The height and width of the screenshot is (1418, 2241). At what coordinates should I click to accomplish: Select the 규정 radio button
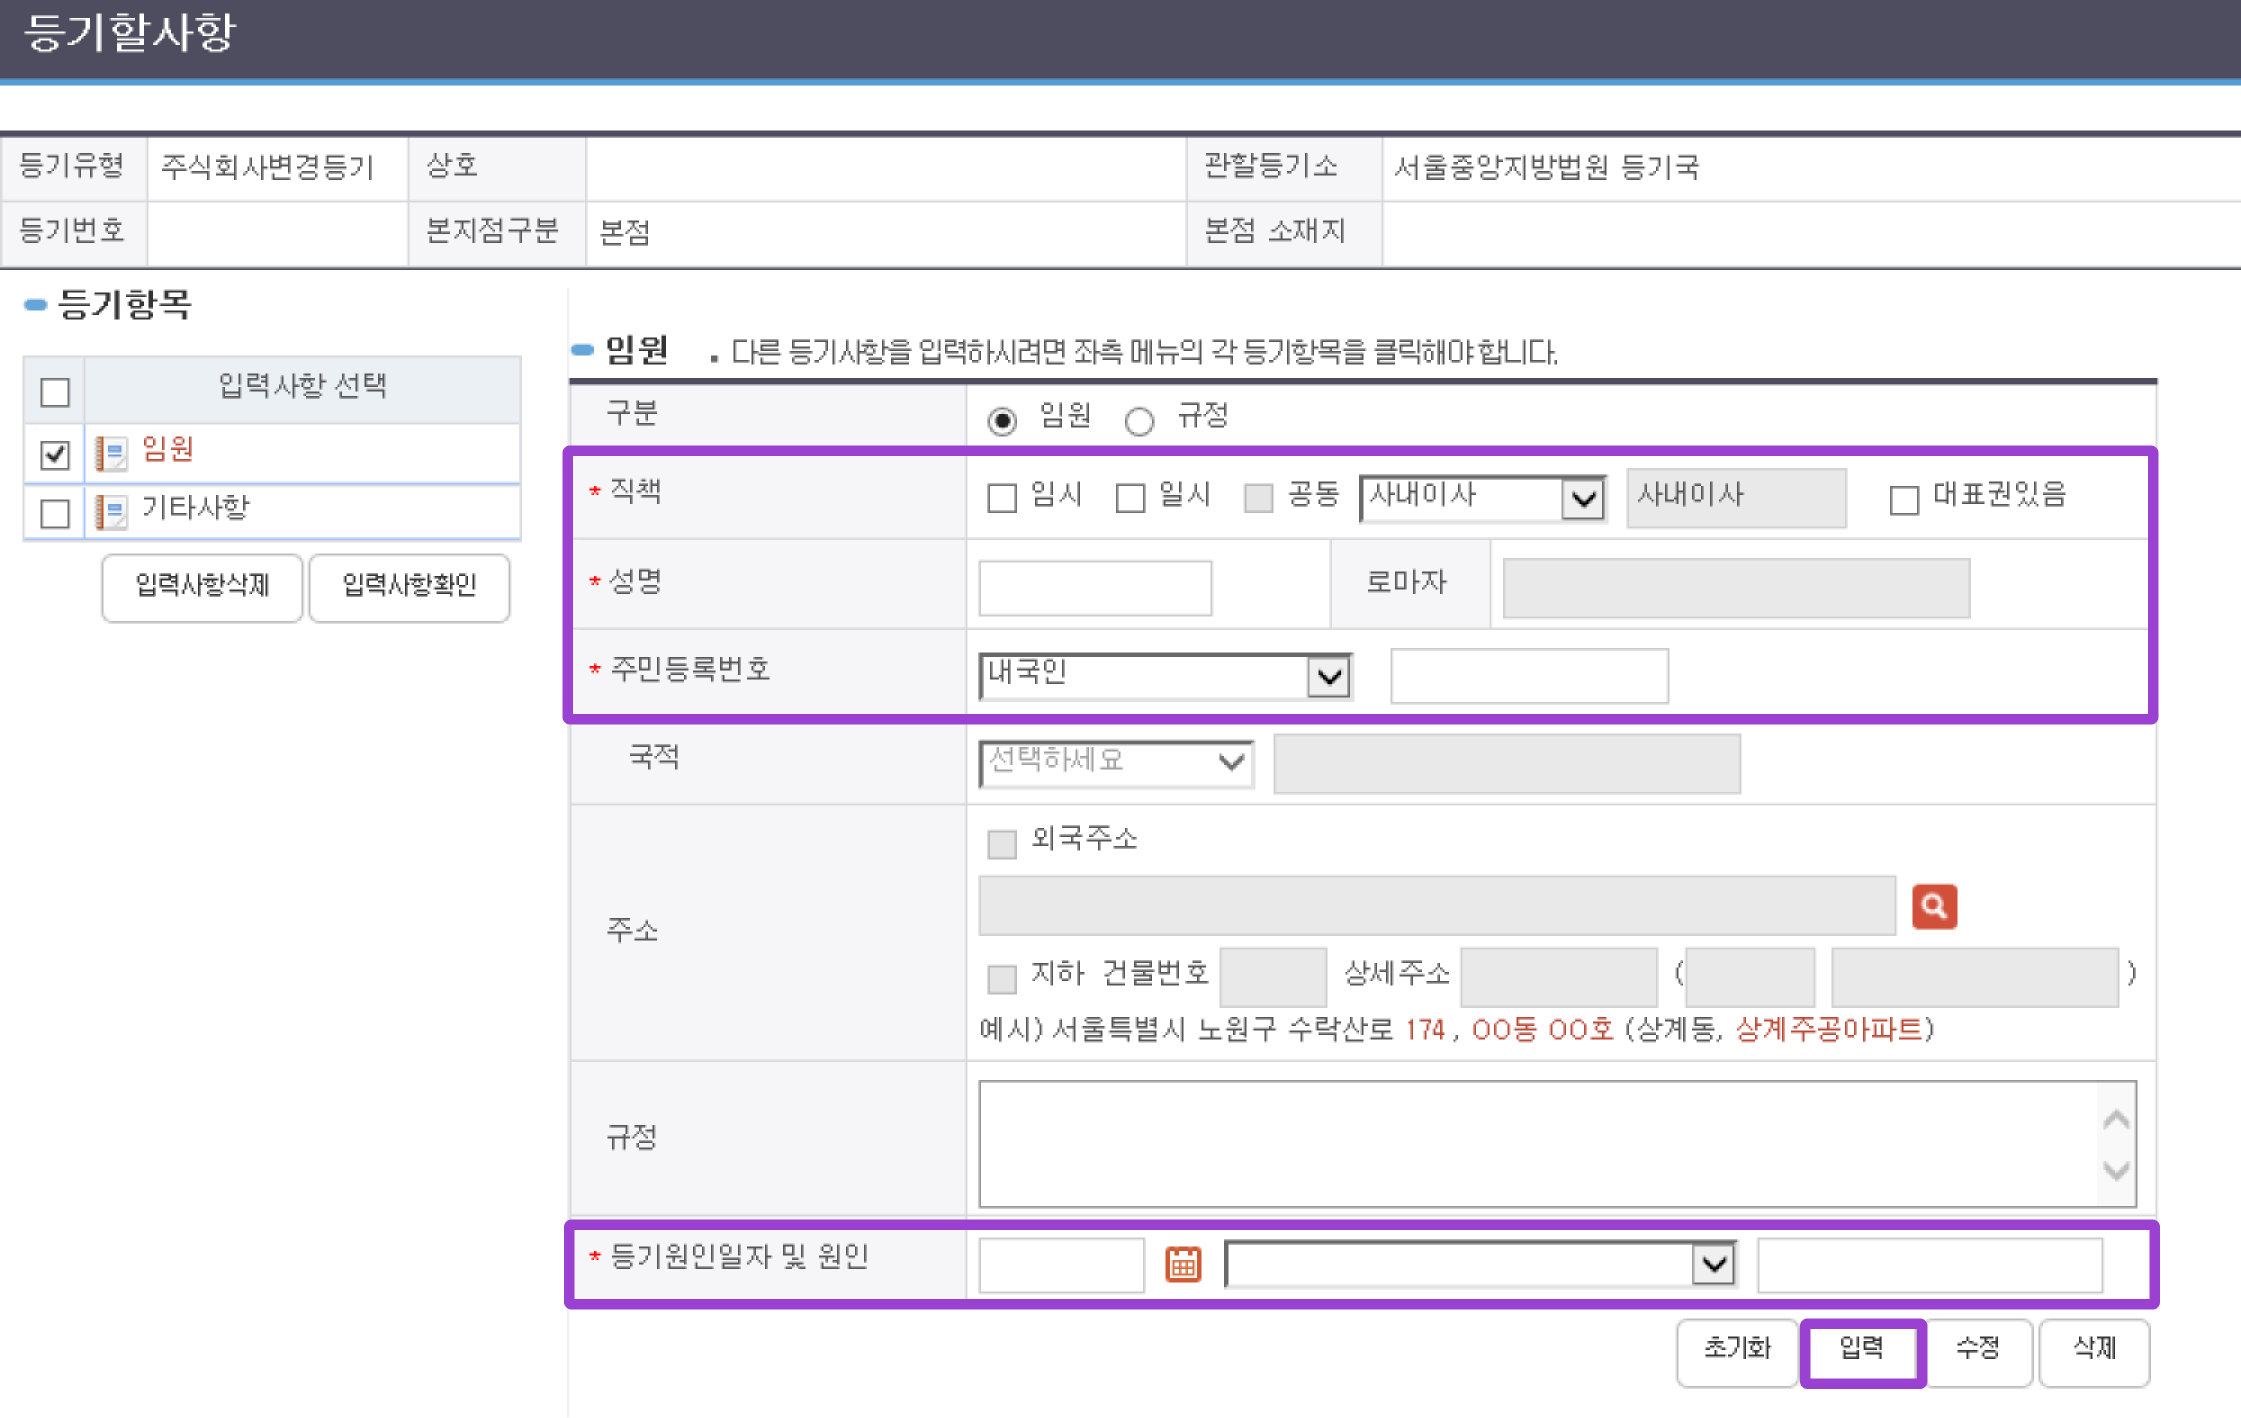pos(1139,421)
